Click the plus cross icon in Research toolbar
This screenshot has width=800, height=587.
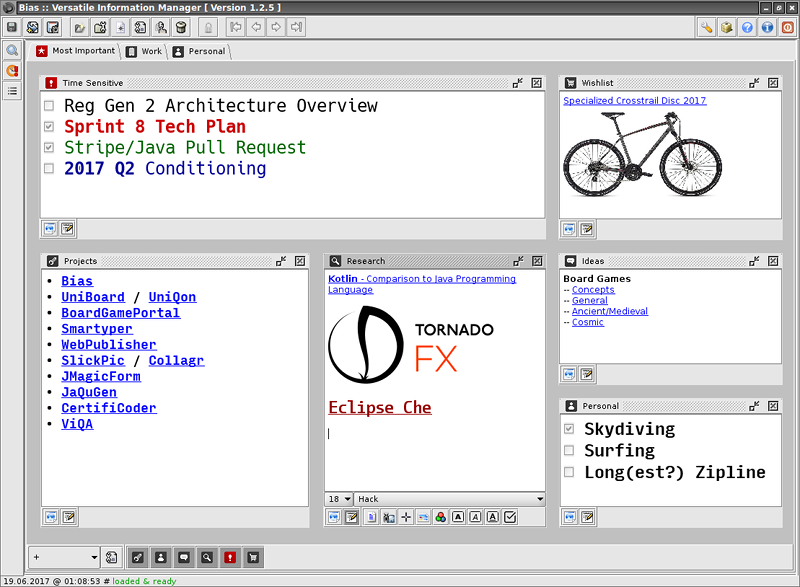click(406, 517)
